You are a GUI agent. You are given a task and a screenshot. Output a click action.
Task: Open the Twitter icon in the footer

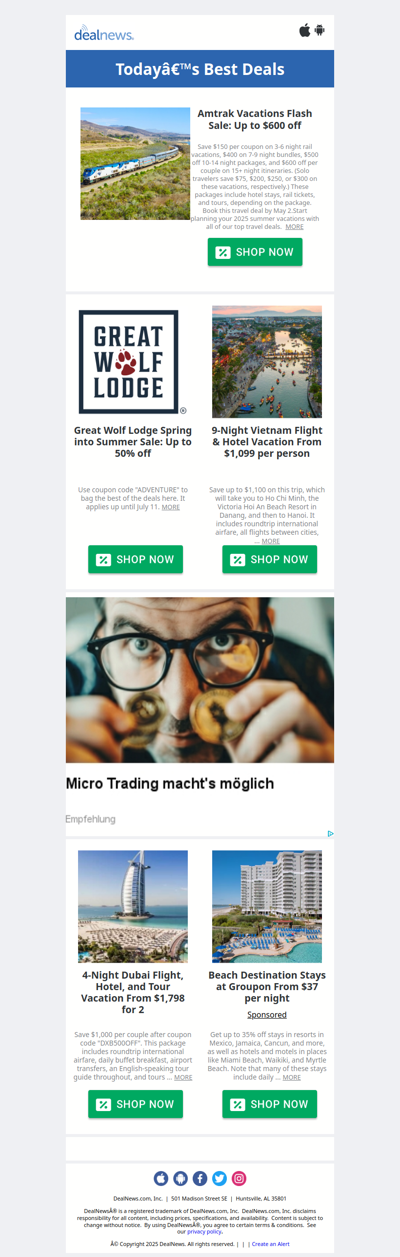click(219, 1179)
